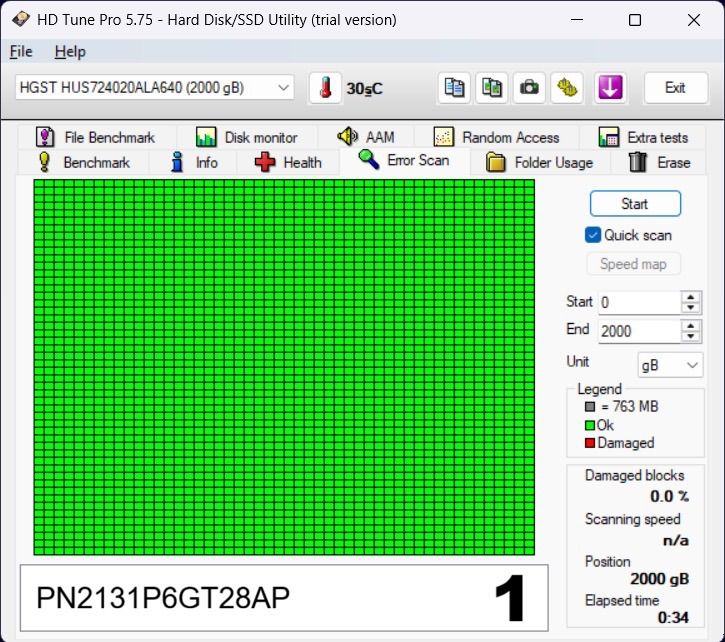Click the HD Tune app icon in title bar

[20, 19]
